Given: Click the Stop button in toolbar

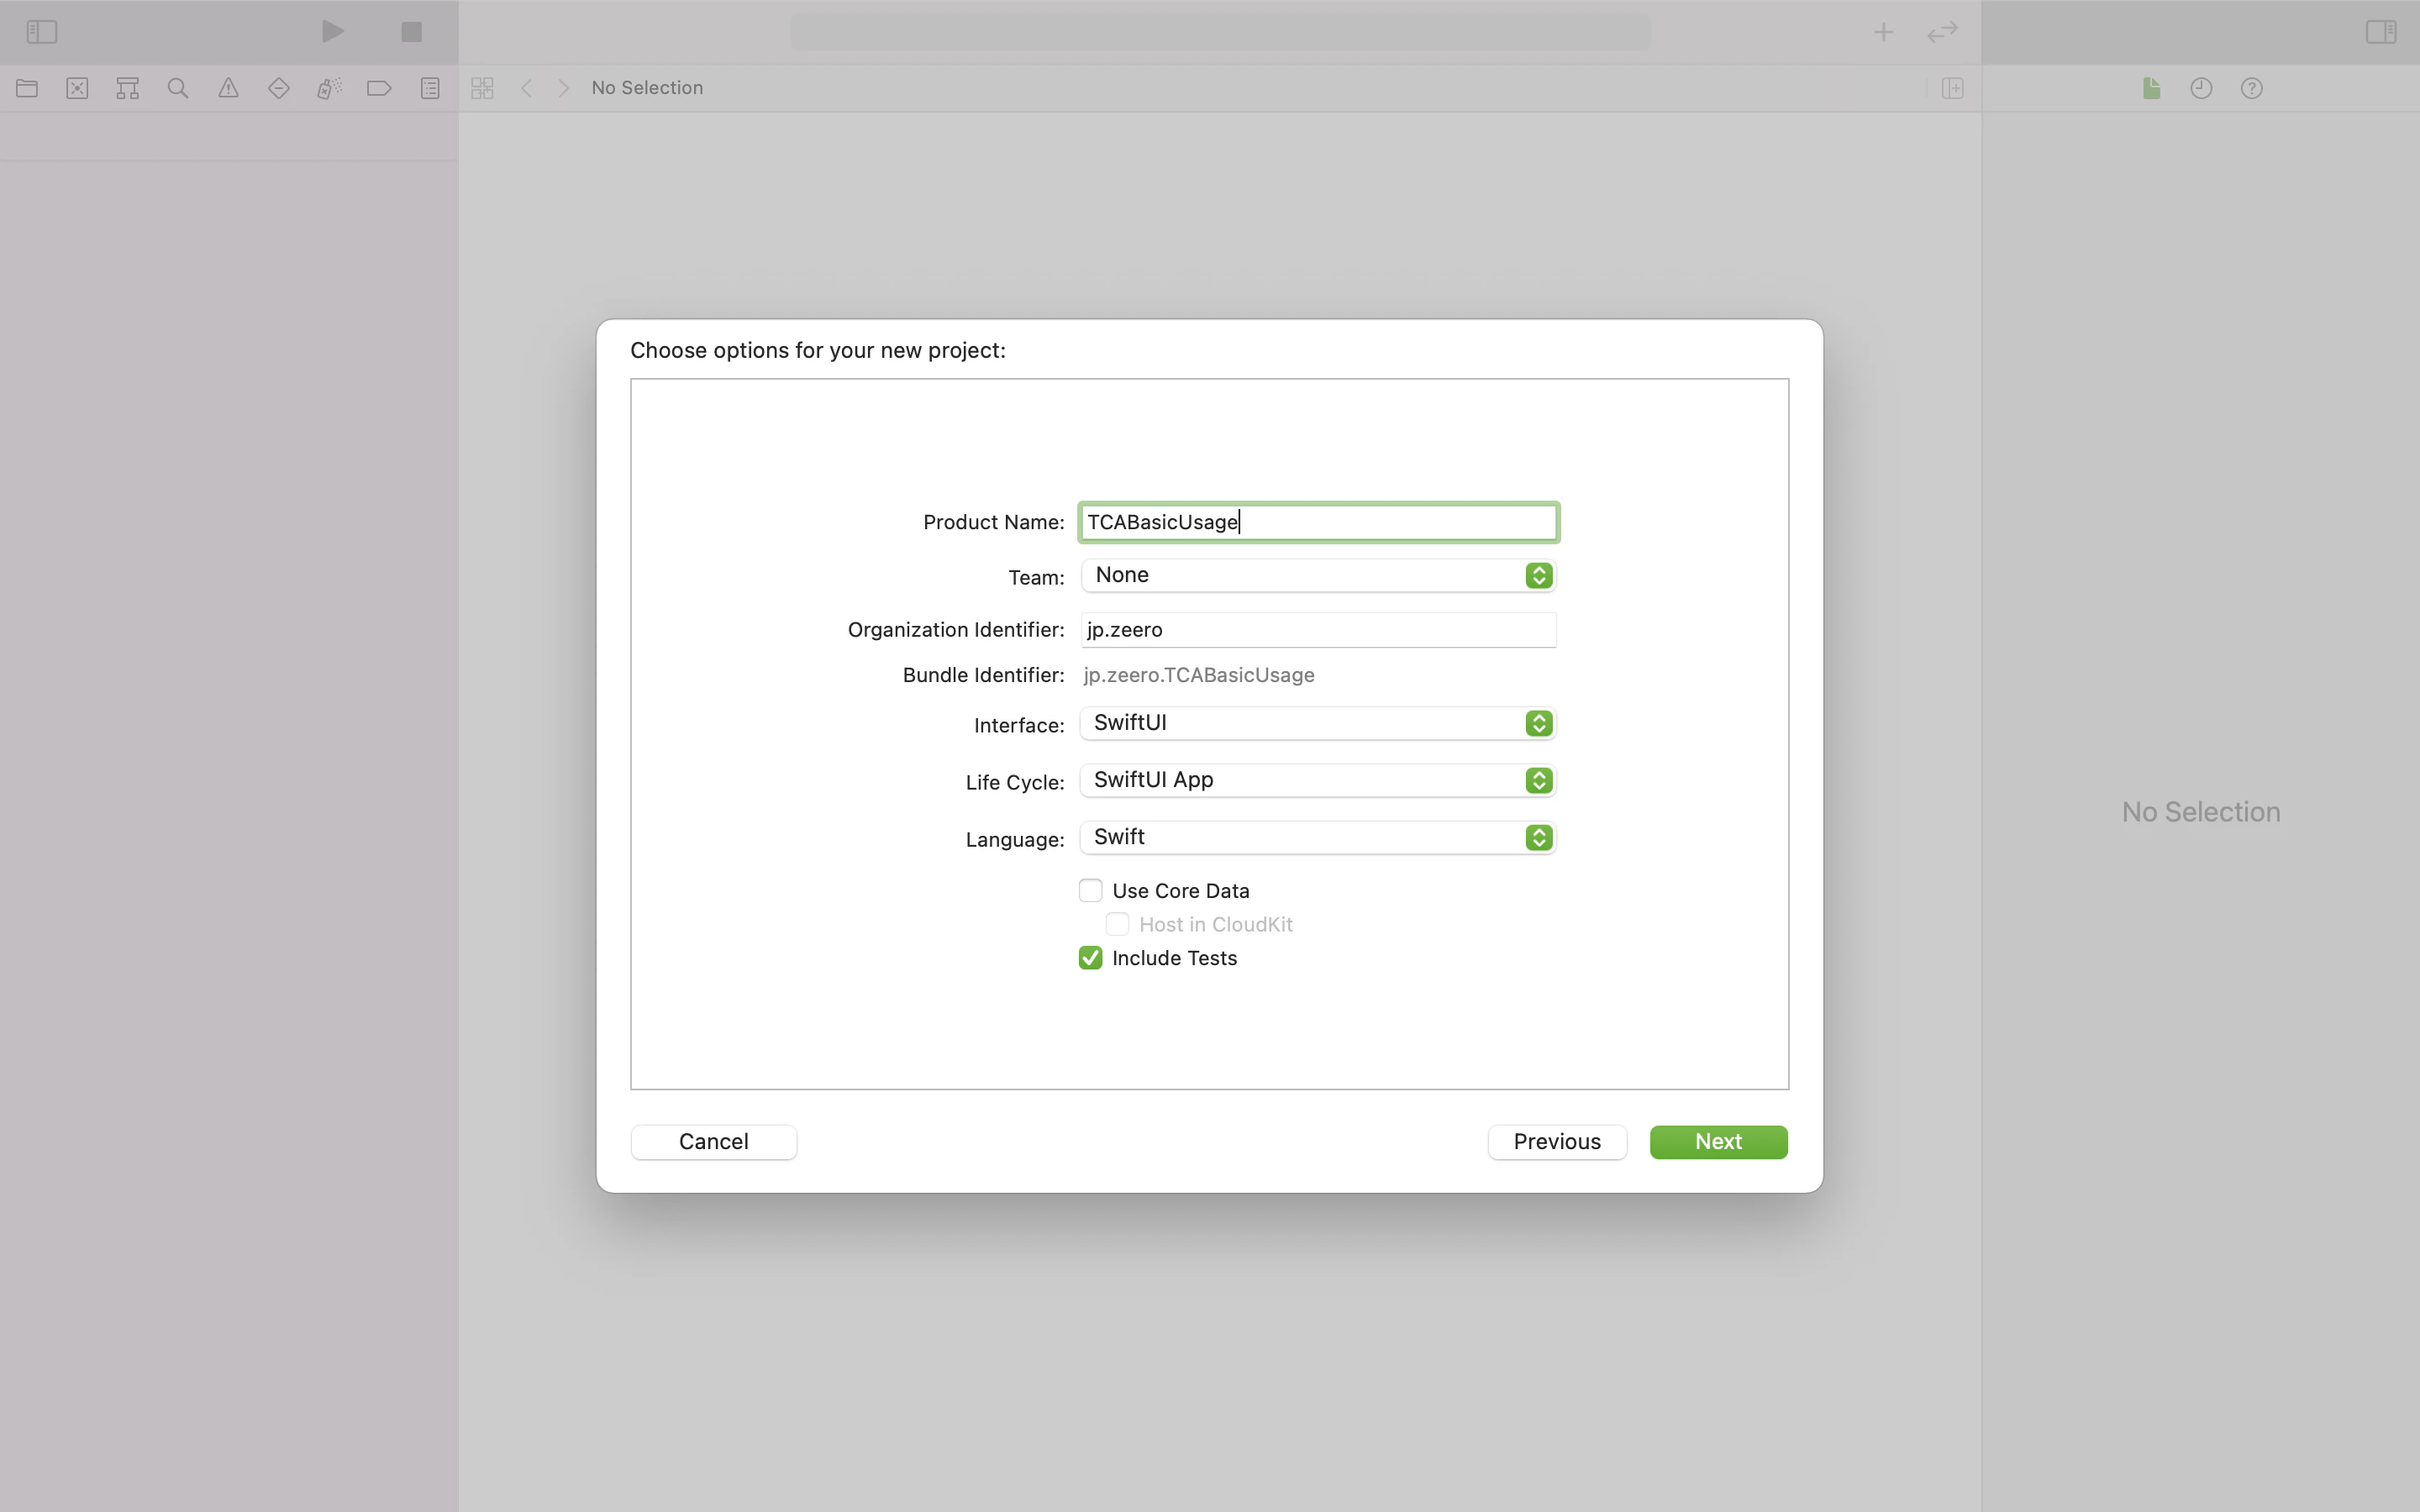Looking at the screenshot, I should tap(411, 32).
